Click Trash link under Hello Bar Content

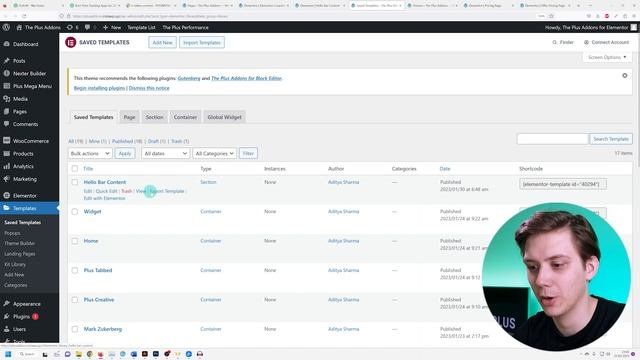127,191
